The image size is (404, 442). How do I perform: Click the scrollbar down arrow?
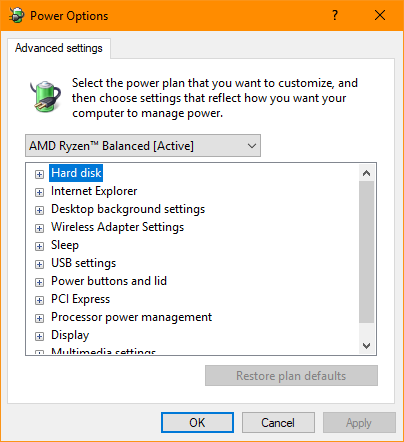tap(367, 346)
